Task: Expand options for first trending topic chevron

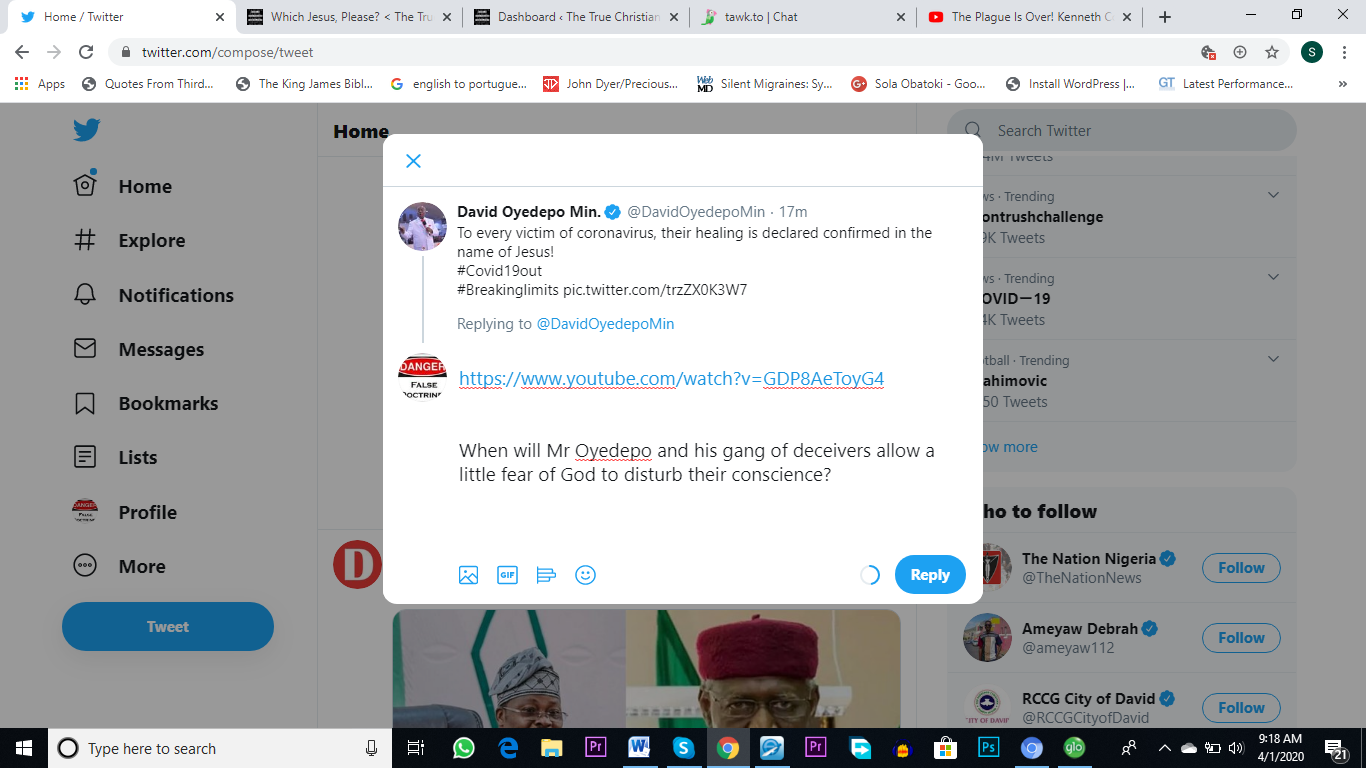Action: click(x=1273, y=195)
